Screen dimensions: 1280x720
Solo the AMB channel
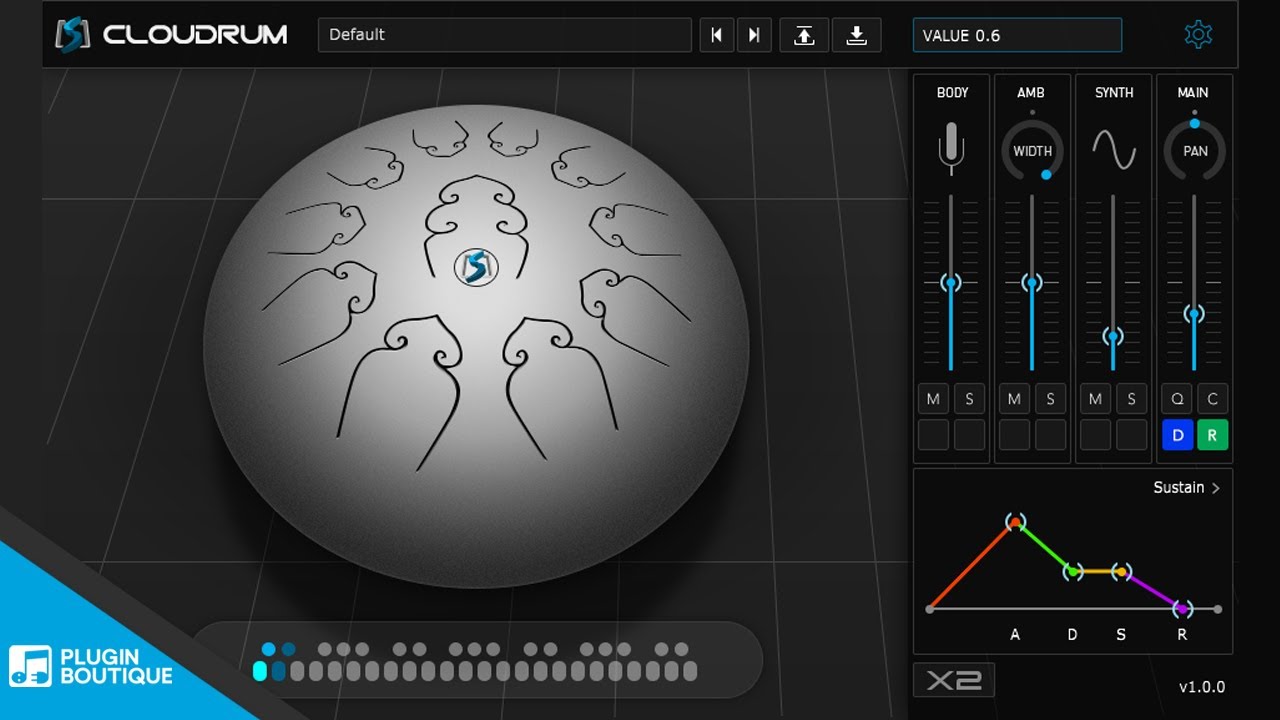(x=1050, y=399)
